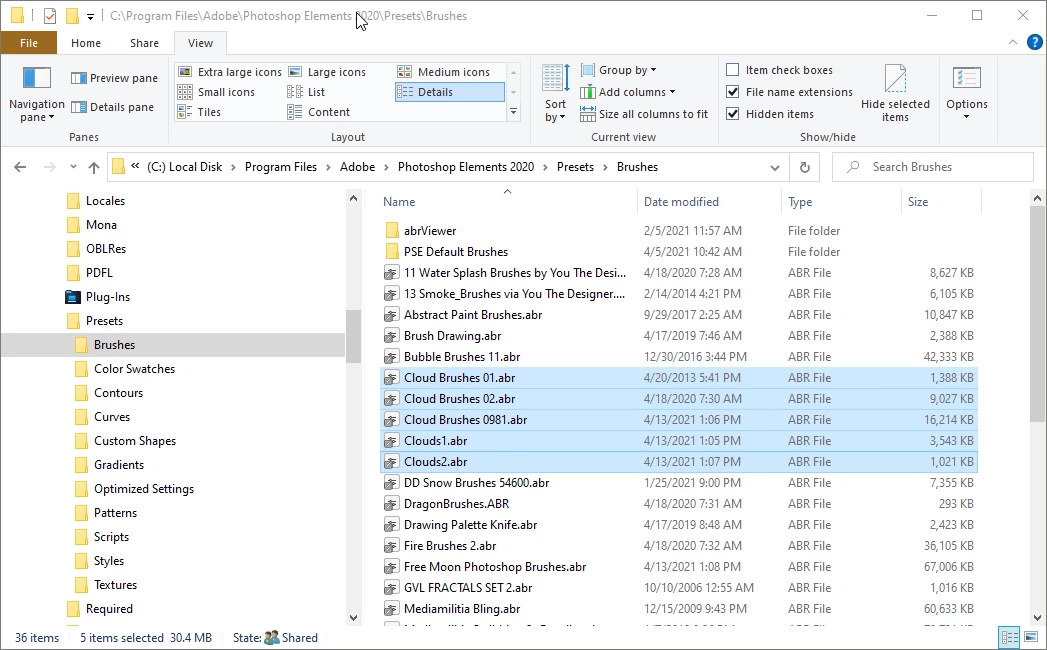Image resolution: width=1047 pixels, height=650 pixels.
Task: Open Options dropdown arrow
Action: (966, 118)
